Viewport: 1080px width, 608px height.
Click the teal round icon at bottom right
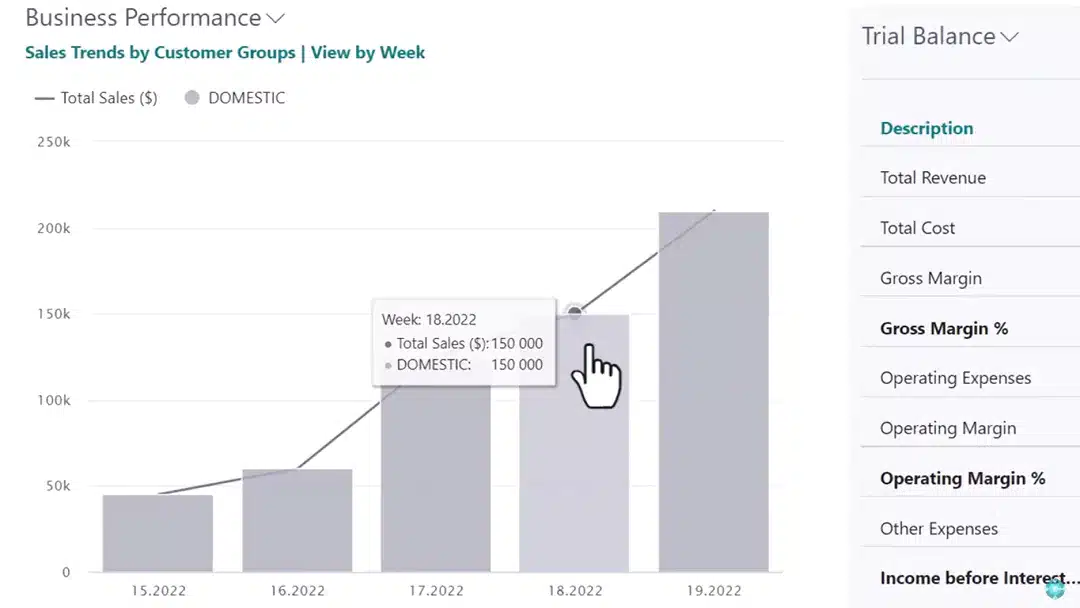point(1054,589)
